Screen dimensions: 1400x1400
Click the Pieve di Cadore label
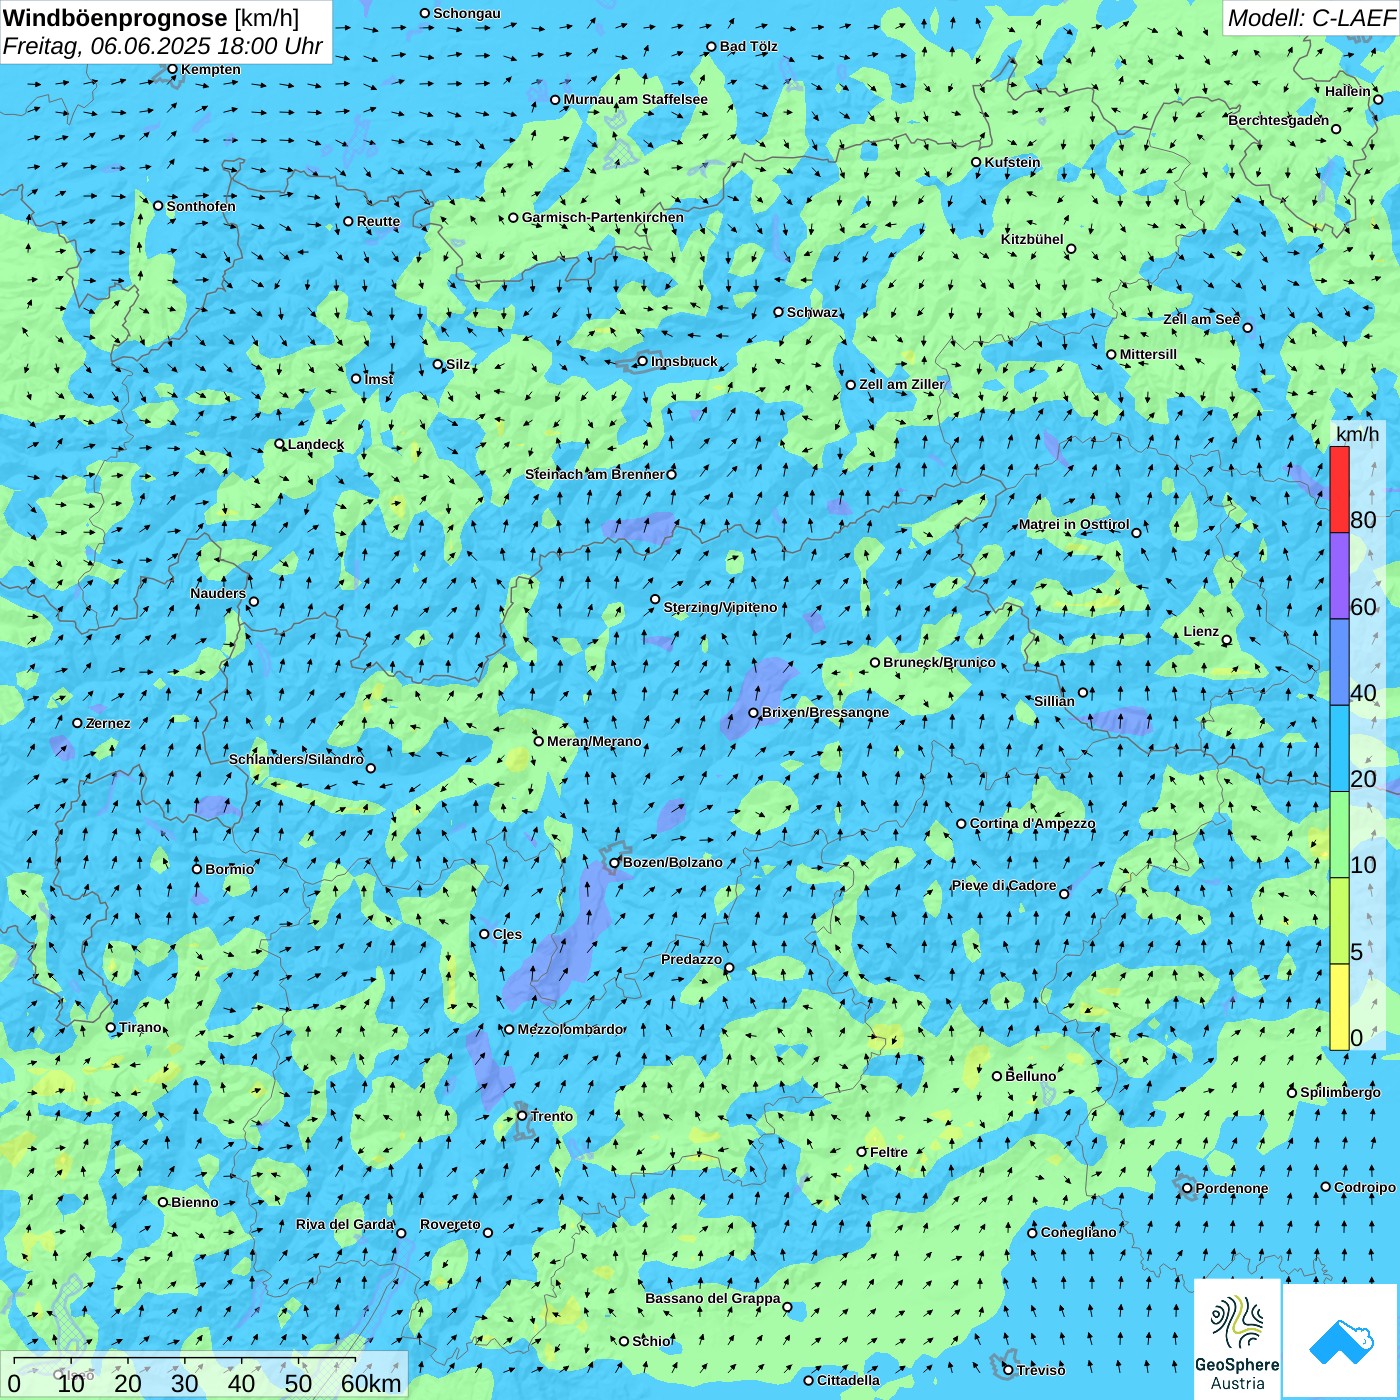point(1004,885)
